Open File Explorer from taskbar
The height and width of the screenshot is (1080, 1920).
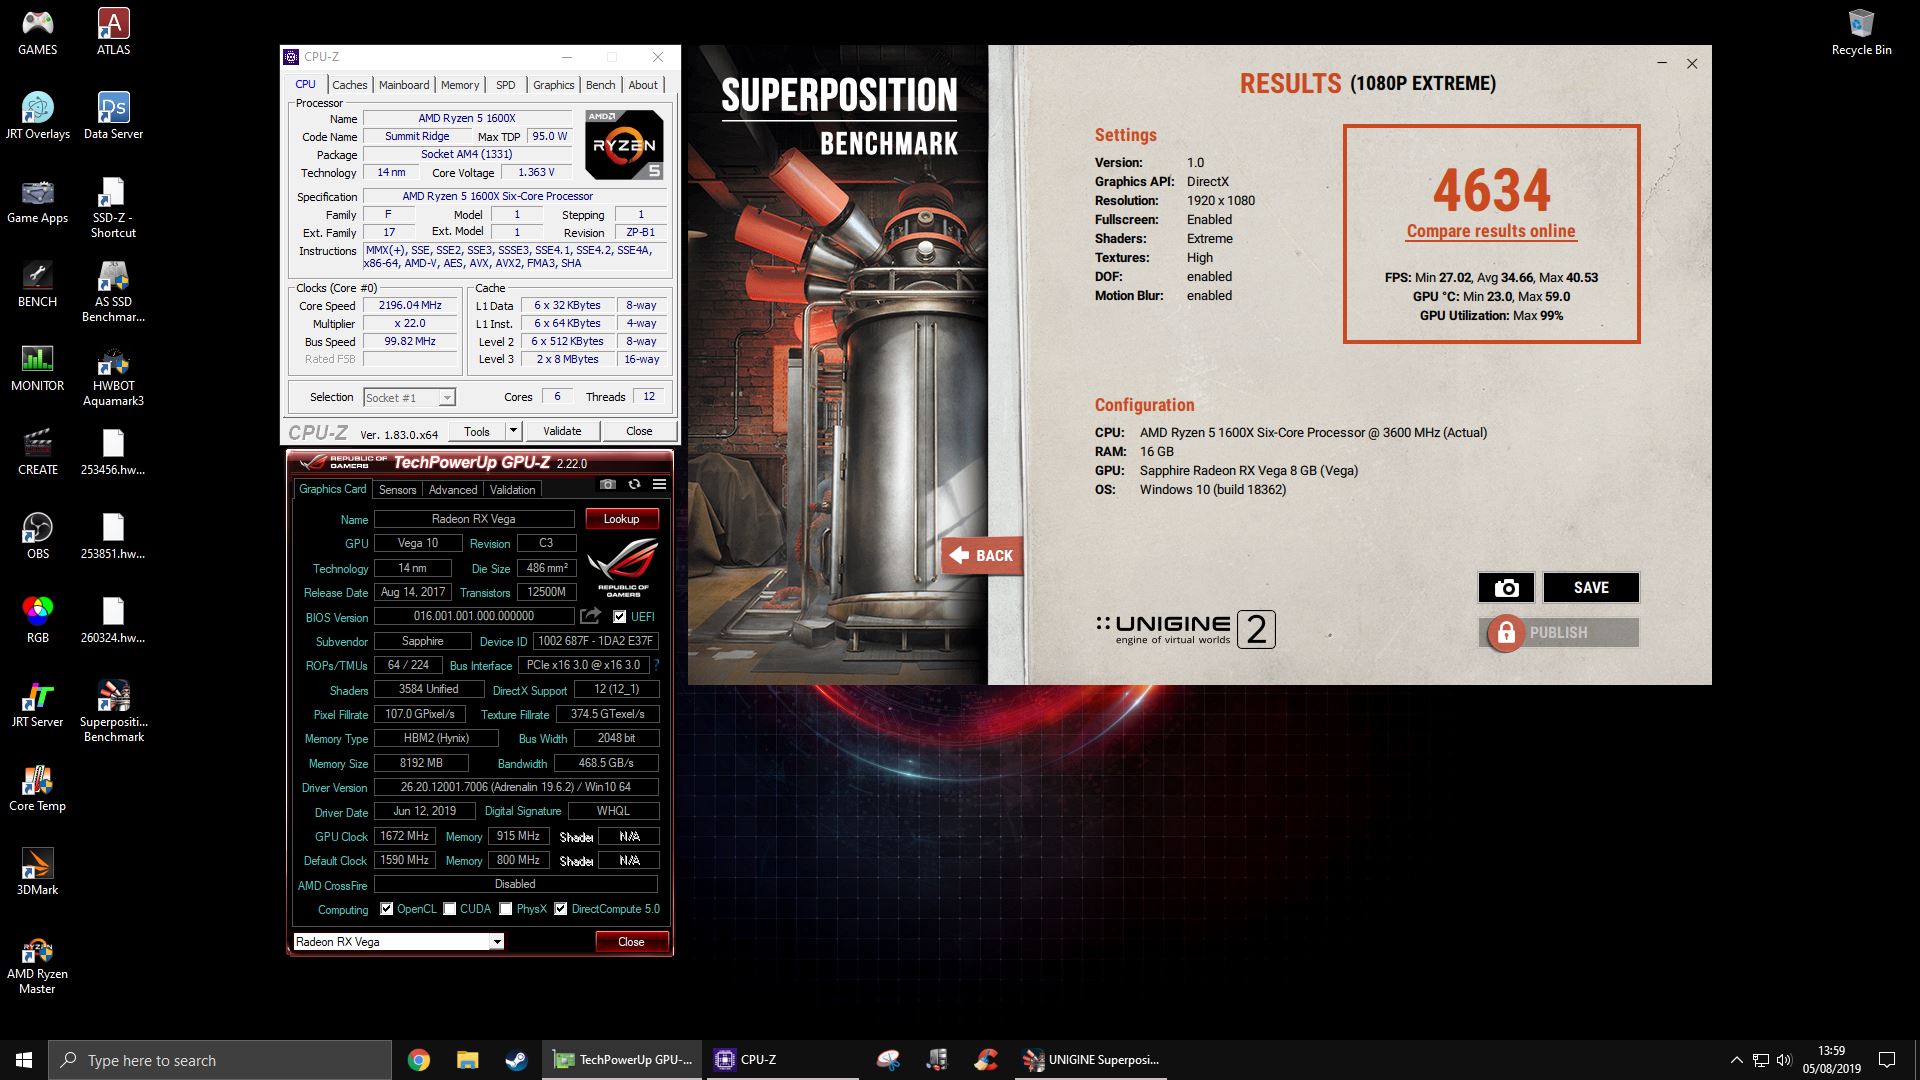[468, 1060]
